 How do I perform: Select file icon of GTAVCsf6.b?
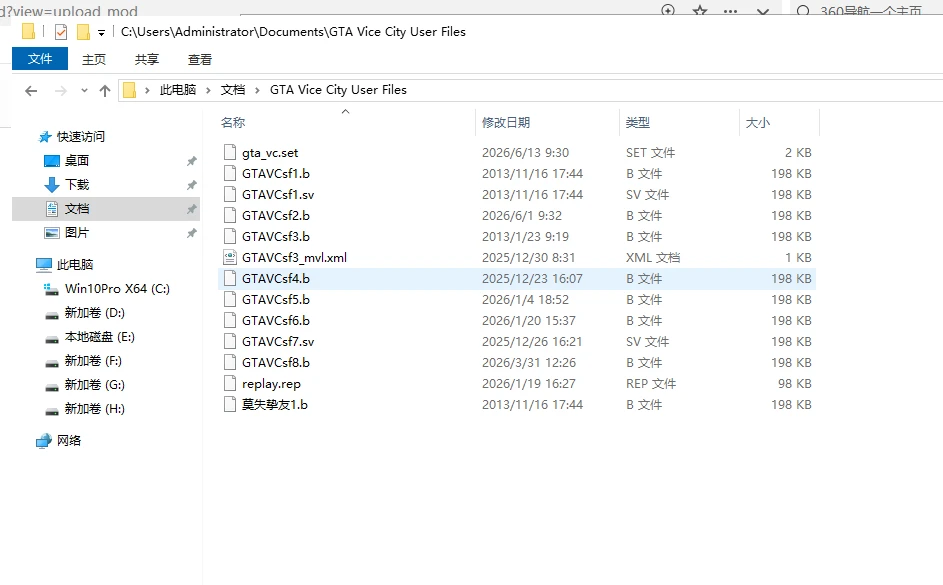pyautogui.click(x=230, y=320)
